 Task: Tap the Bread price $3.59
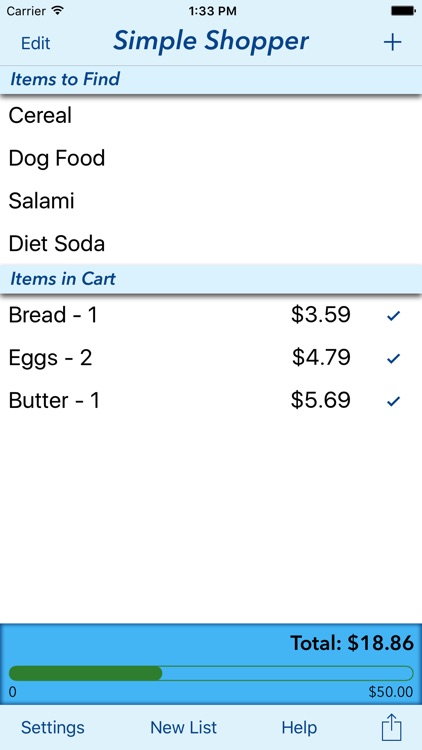(x=321, y=315)
